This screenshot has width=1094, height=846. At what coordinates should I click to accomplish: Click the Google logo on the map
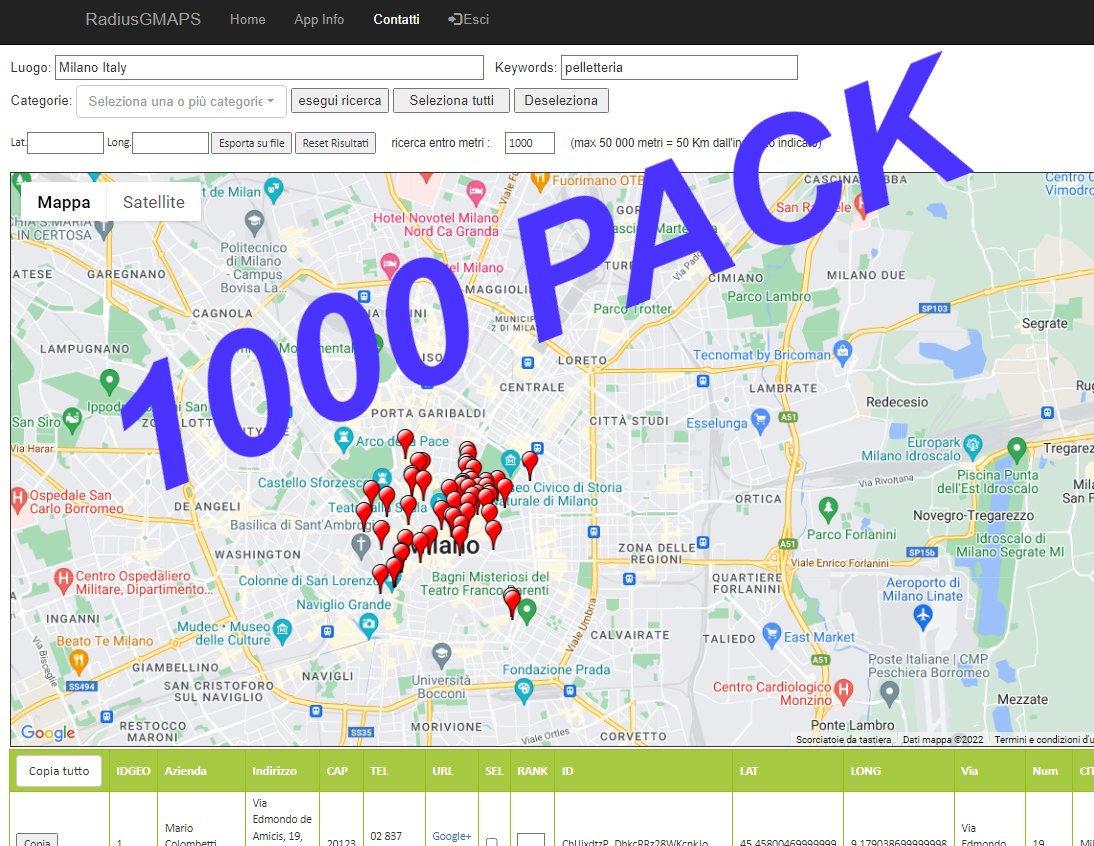[48, 733]
